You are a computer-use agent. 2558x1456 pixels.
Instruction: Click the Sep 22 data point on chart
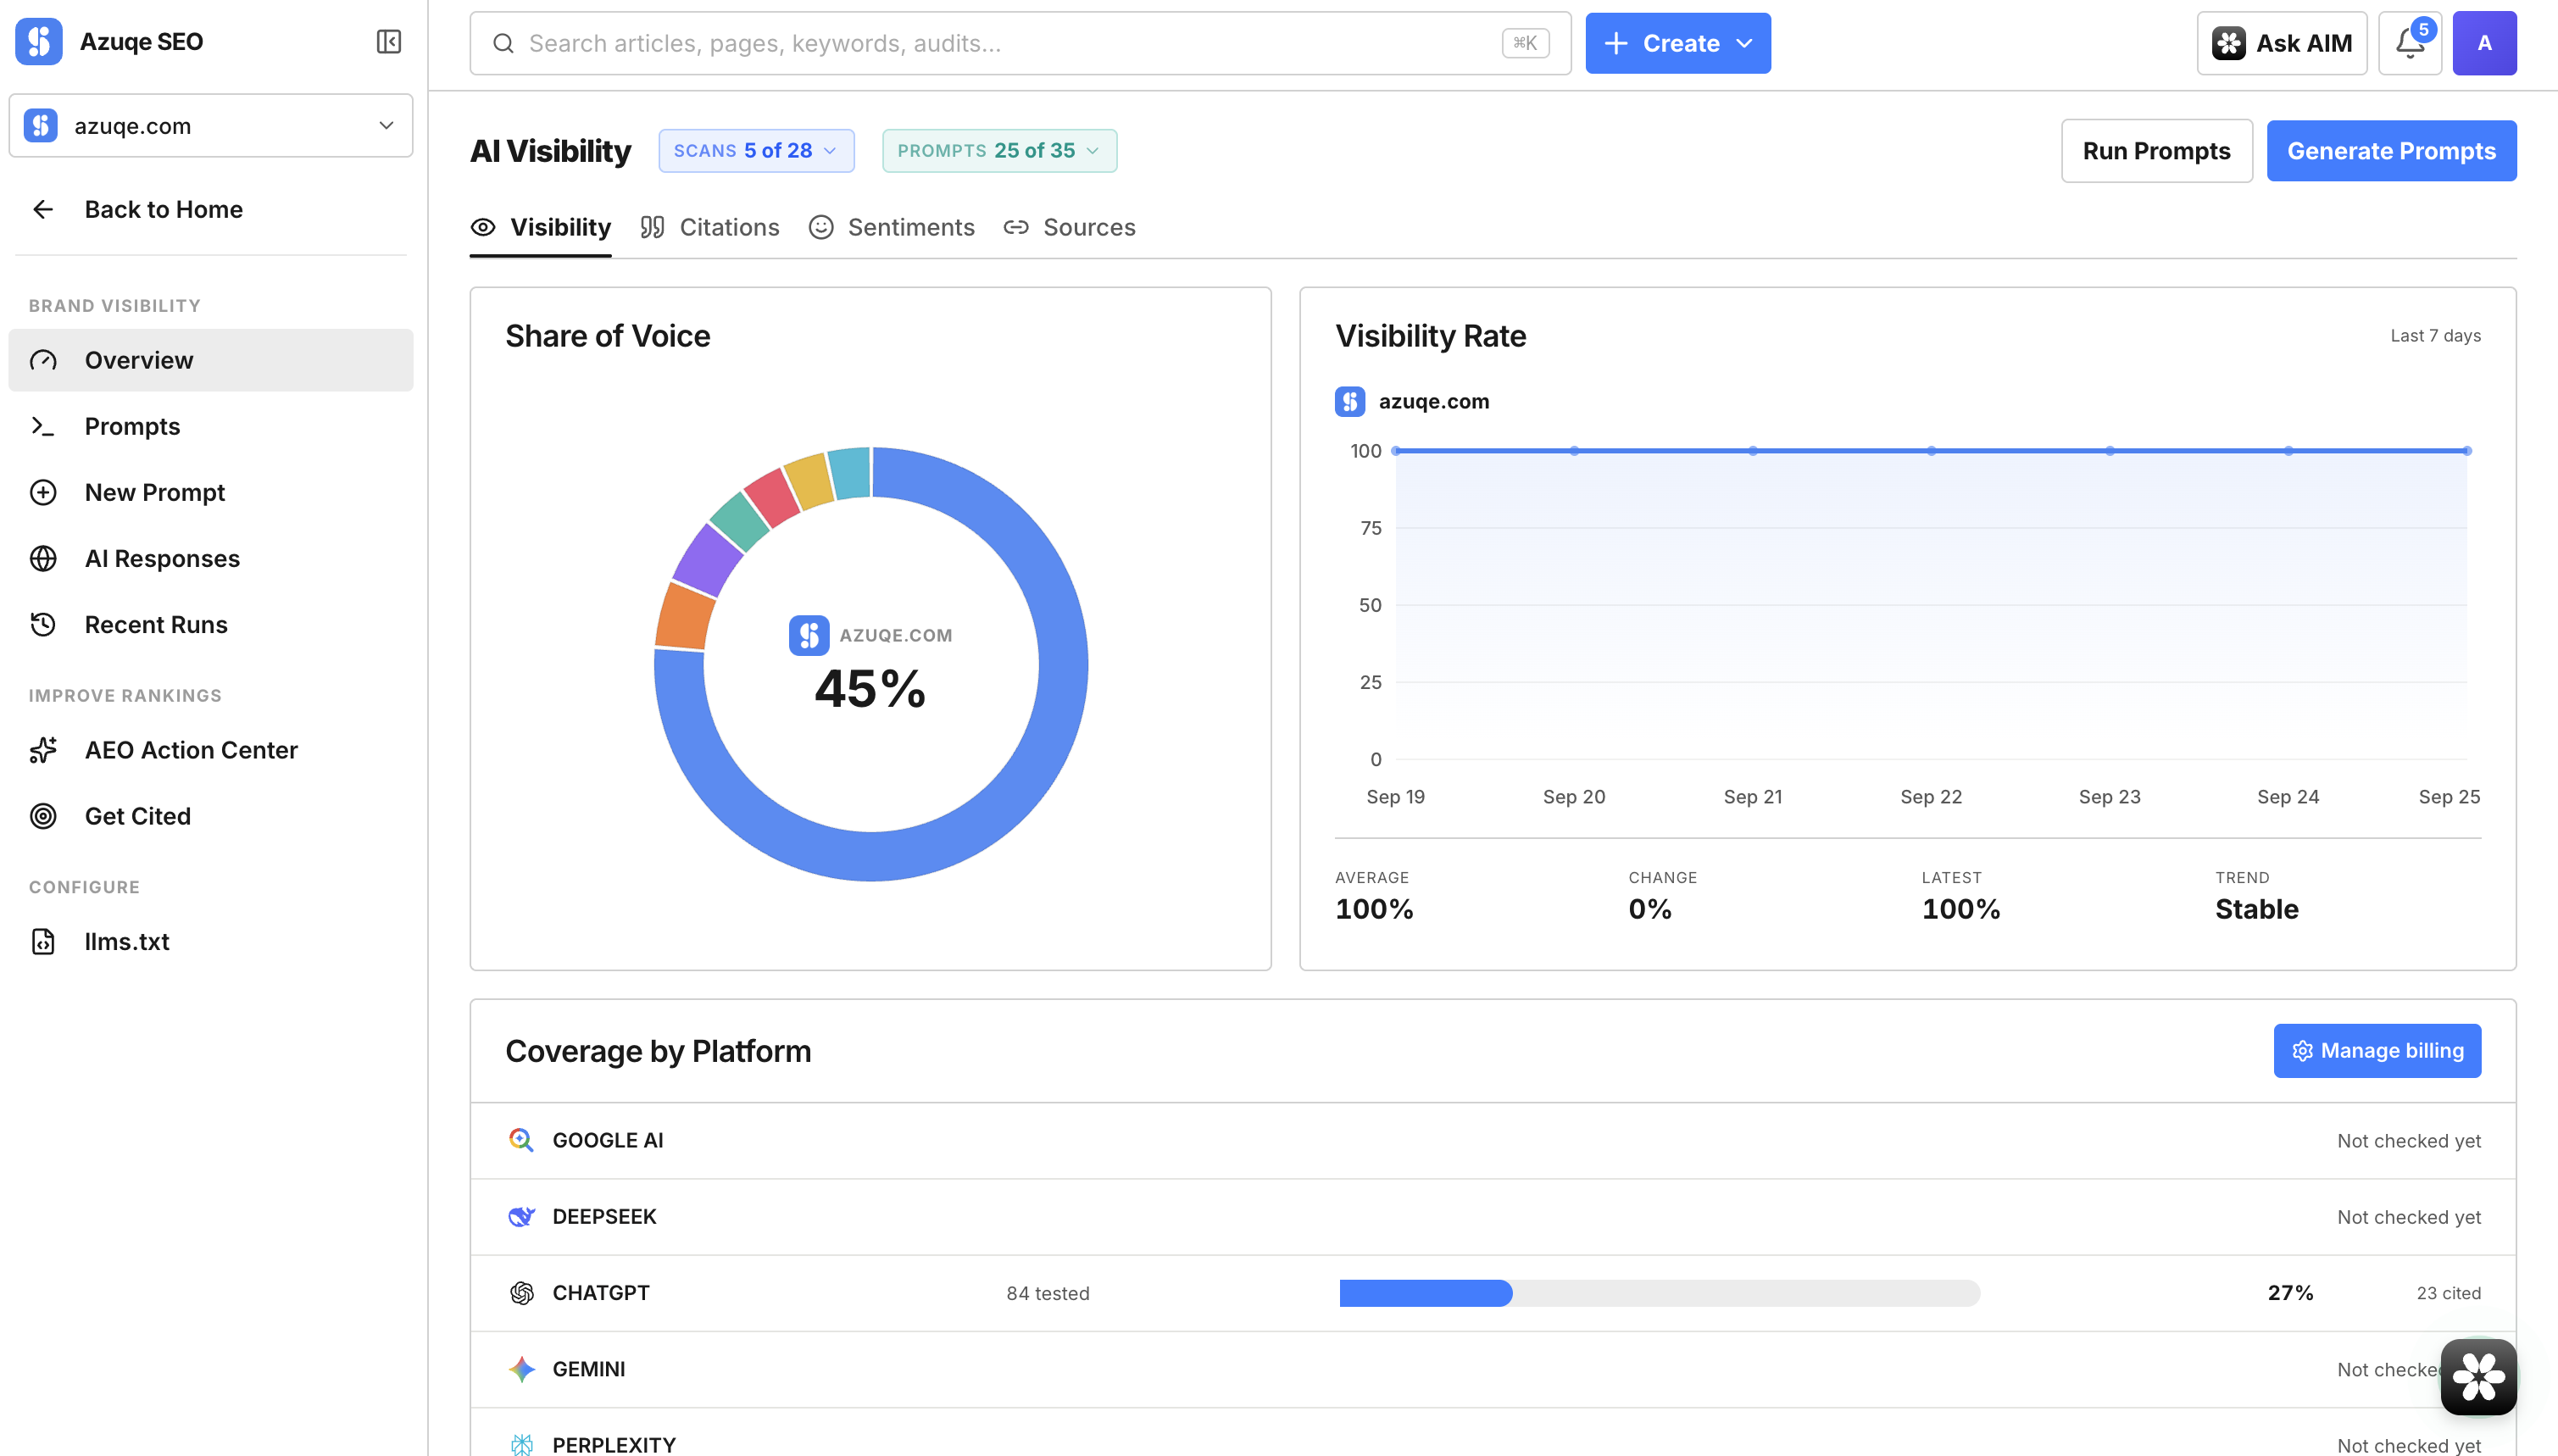1931,451
